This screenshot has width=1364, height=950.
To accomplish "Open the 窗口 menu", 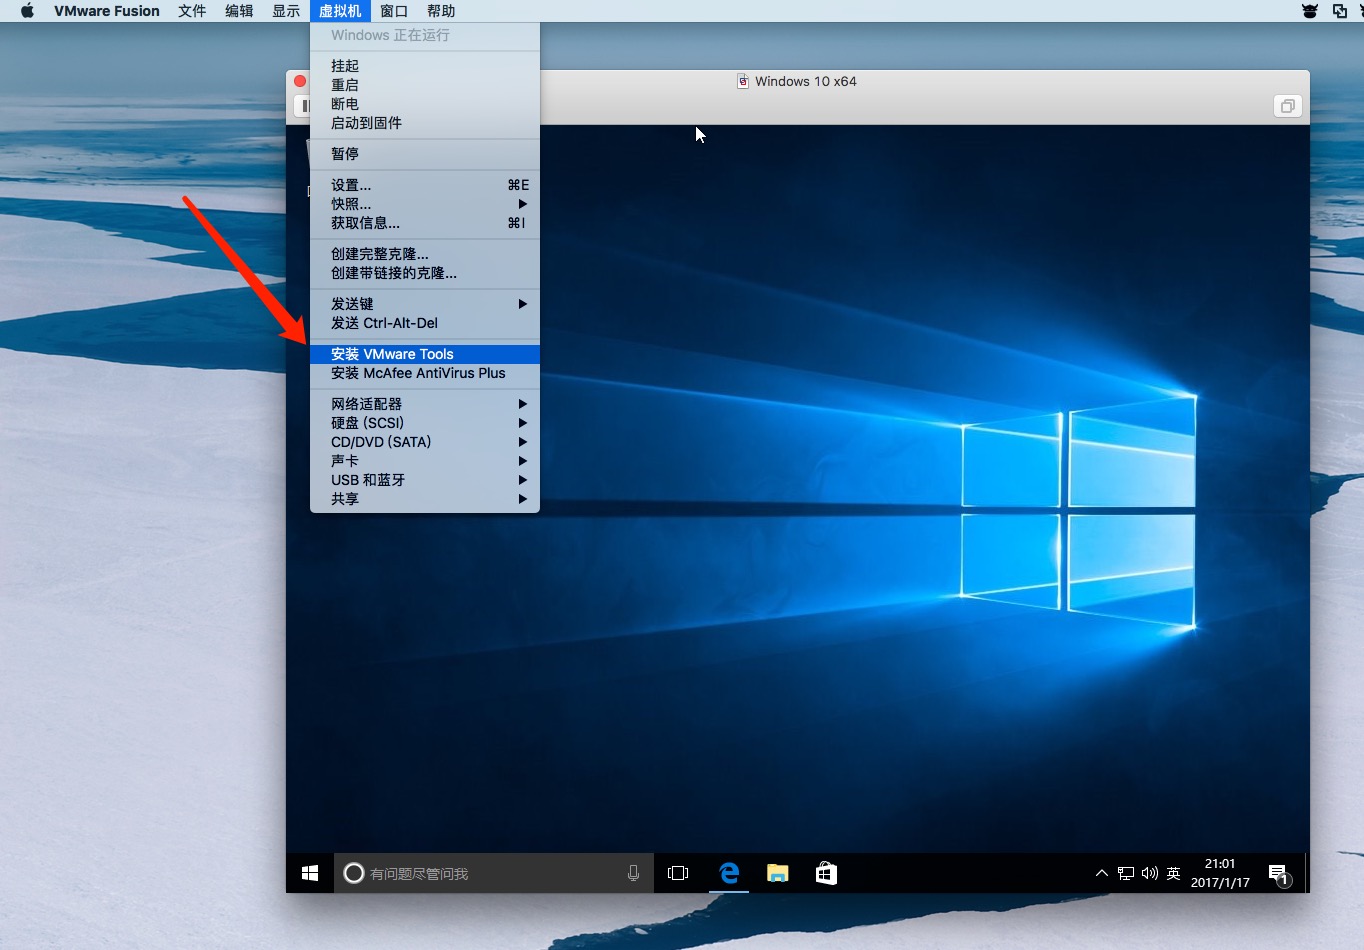I will (394, 11).
